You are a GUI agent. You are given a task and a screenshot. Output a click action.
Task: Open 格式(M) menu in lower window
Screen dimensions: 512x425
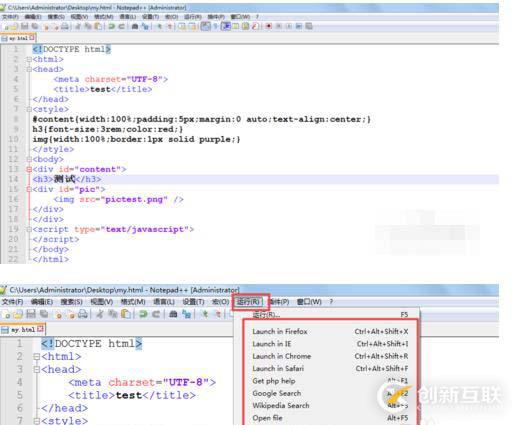click(x=133, y=302)
